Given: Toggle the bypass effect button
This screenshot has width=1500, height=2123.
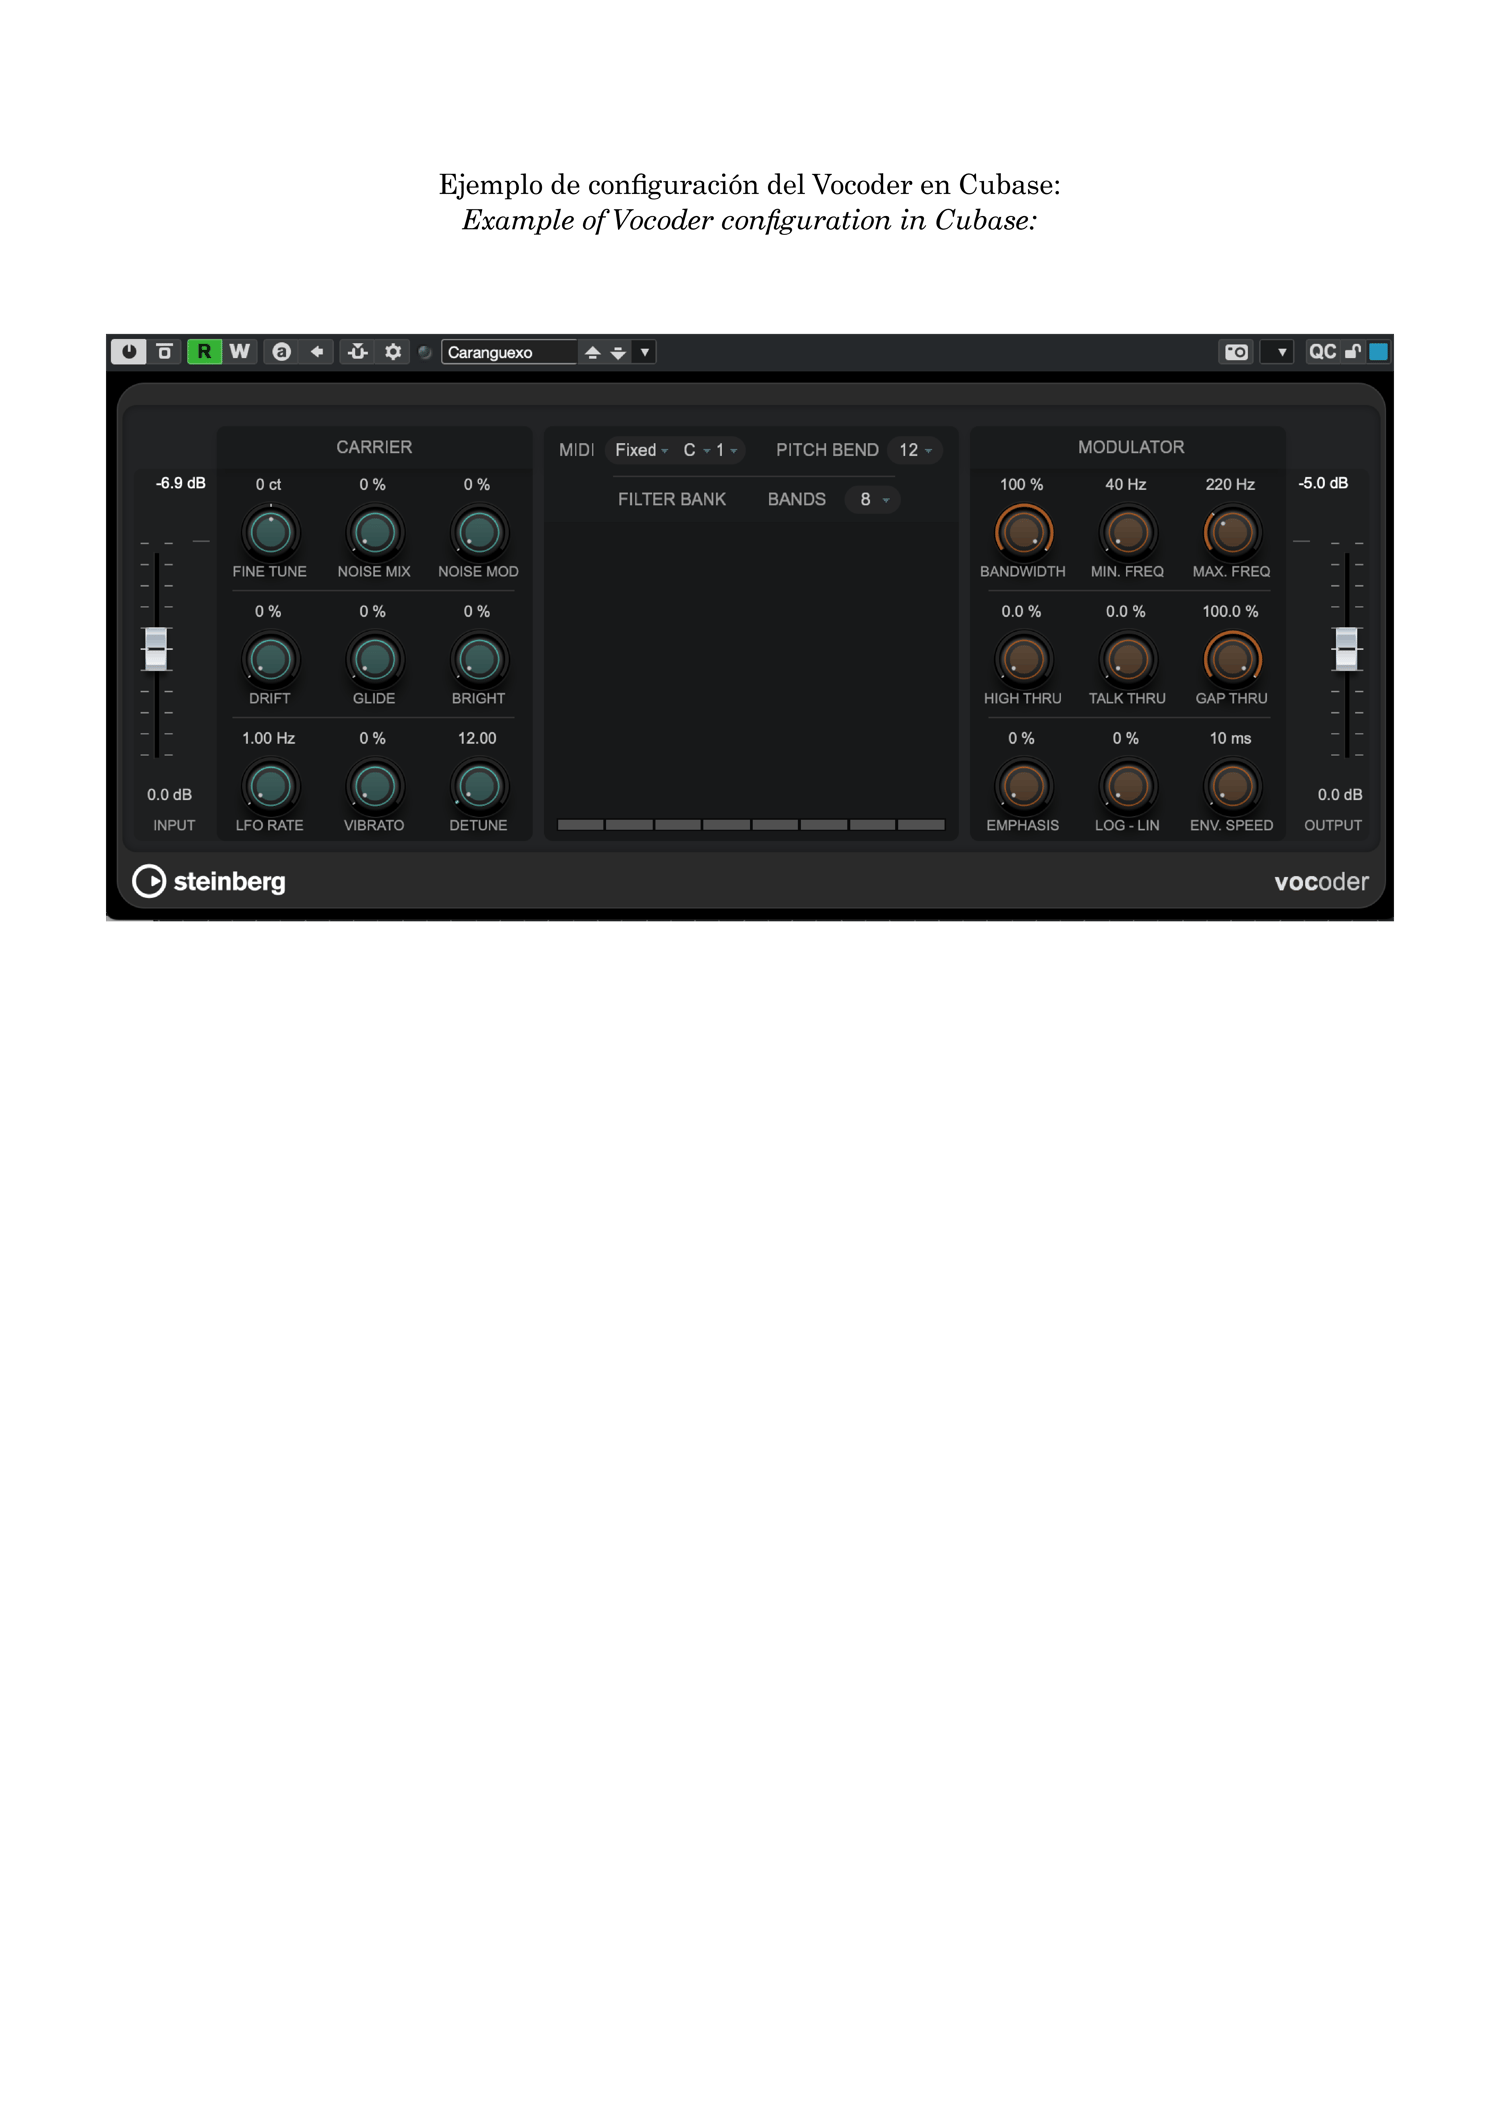Looking at the screenshot, I should pyautogui.click(x=165, y=352).
